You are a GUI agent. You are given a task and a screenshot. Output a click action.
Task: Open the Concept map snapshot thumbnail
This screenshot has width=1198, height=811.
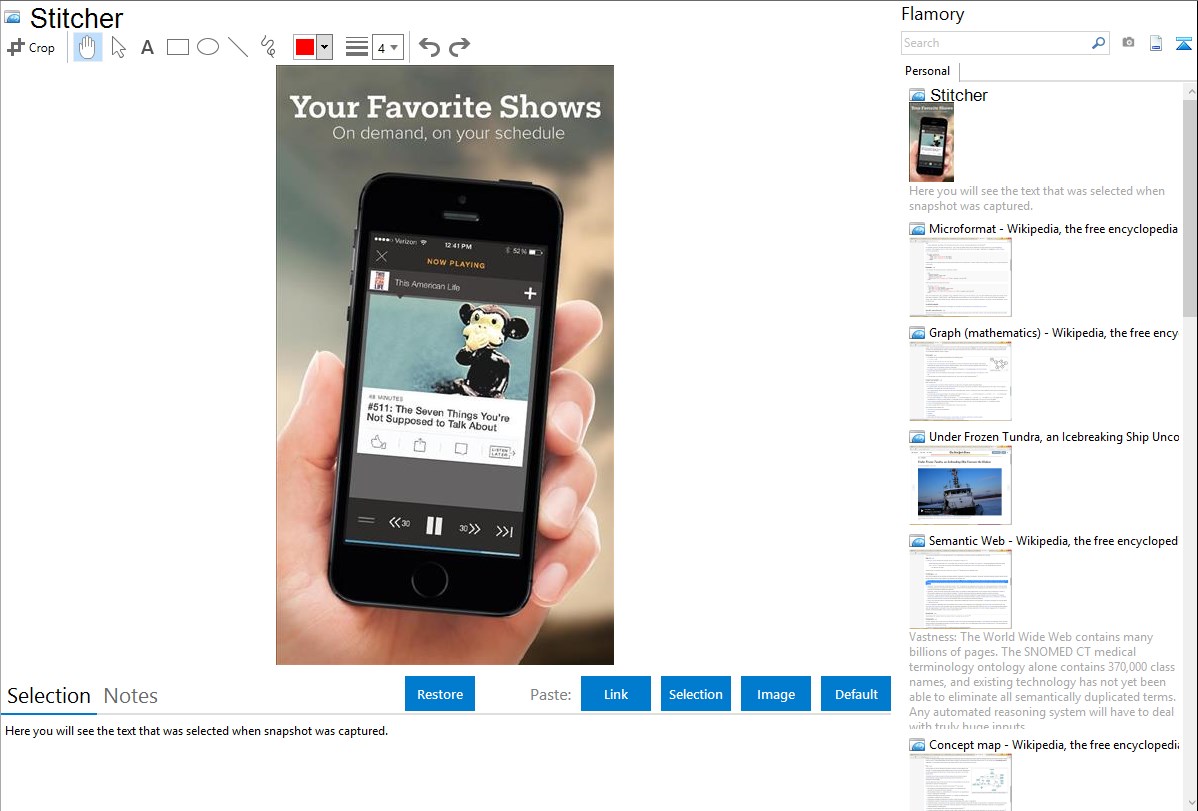click(960, 781)
